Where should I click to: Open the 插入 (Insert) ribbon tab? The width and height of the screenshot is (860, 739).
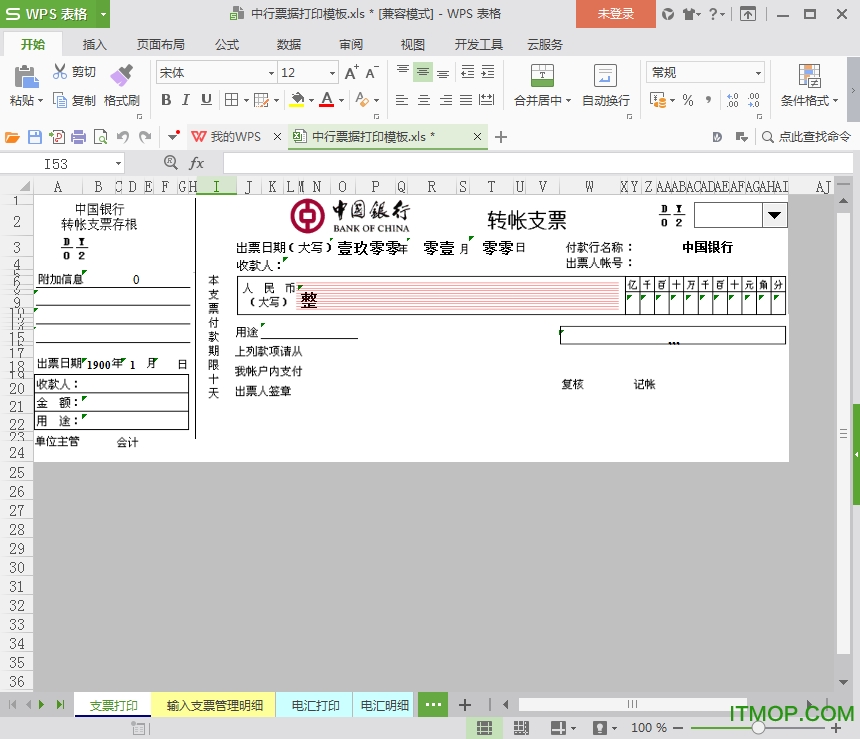(x=94, y=44)
